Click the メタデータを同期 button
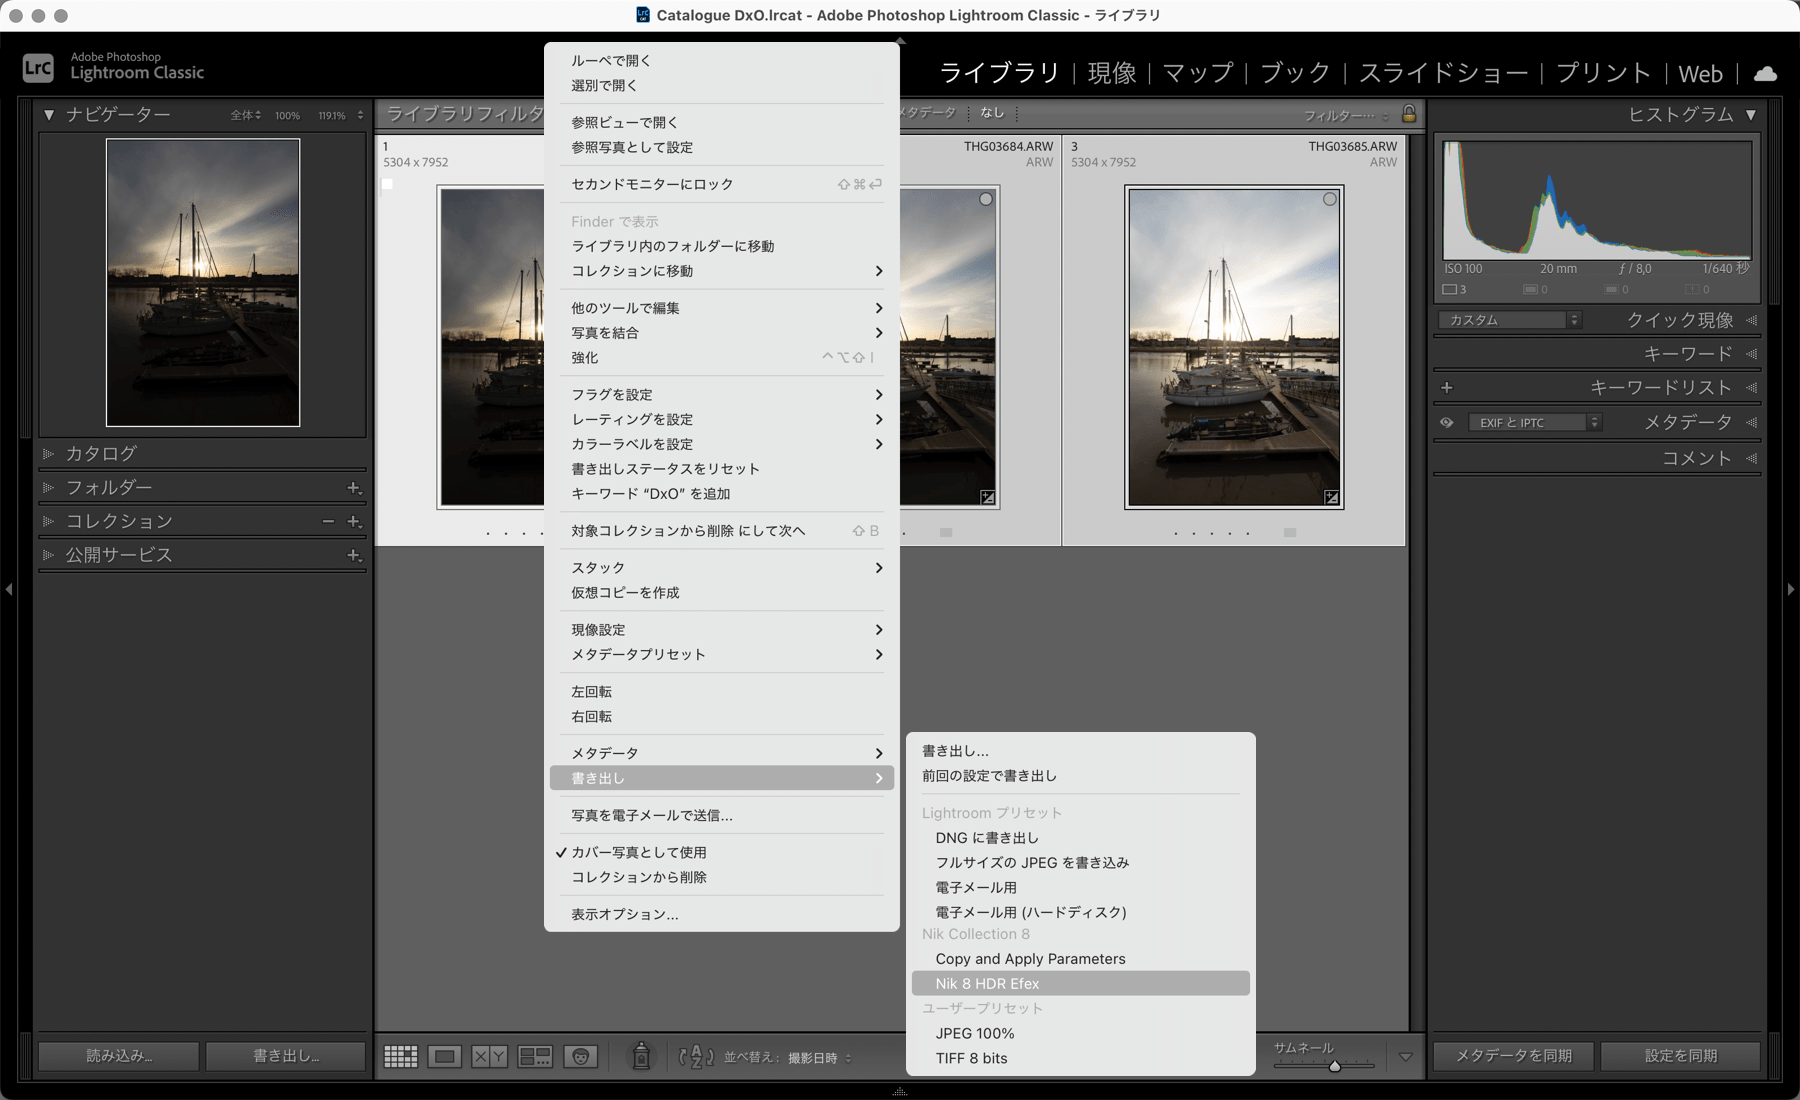The image size is (1800, 1100). 1514,1056
